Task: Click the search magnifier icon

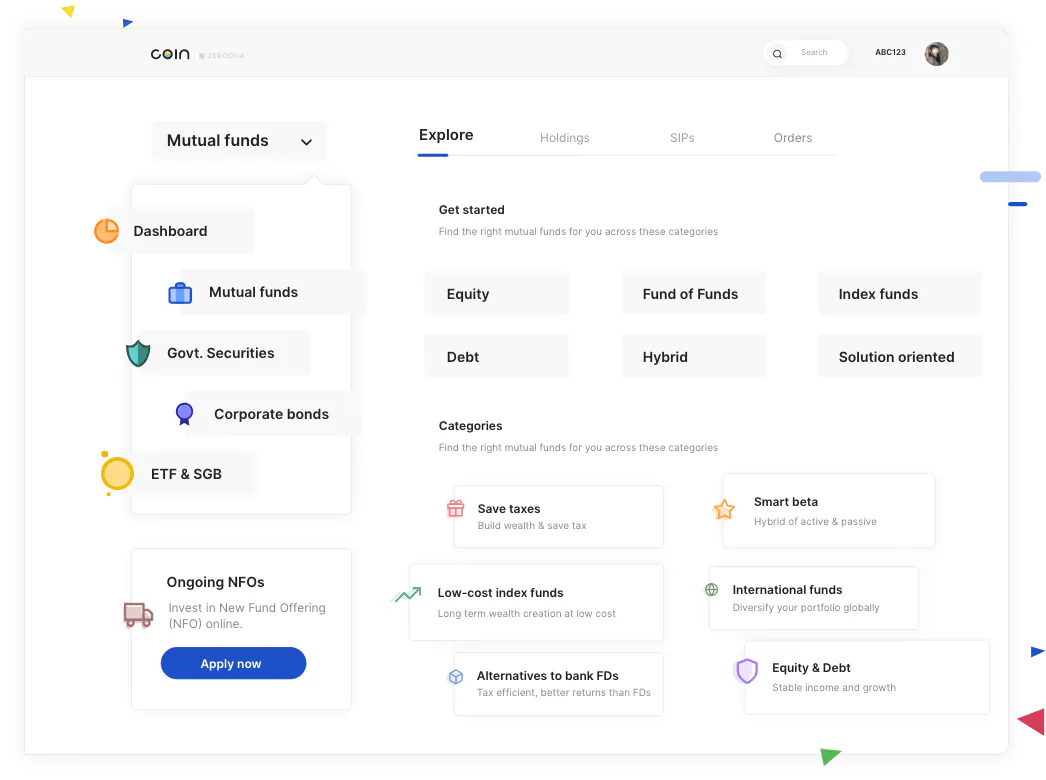Action: [x=777, y=54]
